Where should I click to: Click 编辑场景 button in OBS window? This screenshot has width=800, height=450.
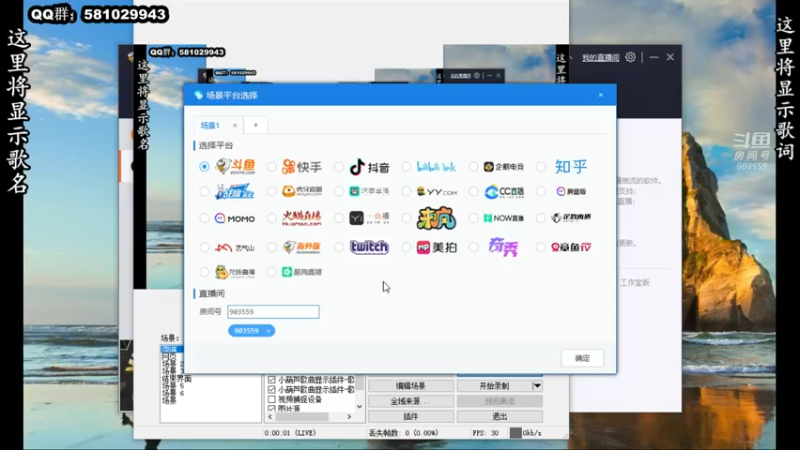point(411,386)
